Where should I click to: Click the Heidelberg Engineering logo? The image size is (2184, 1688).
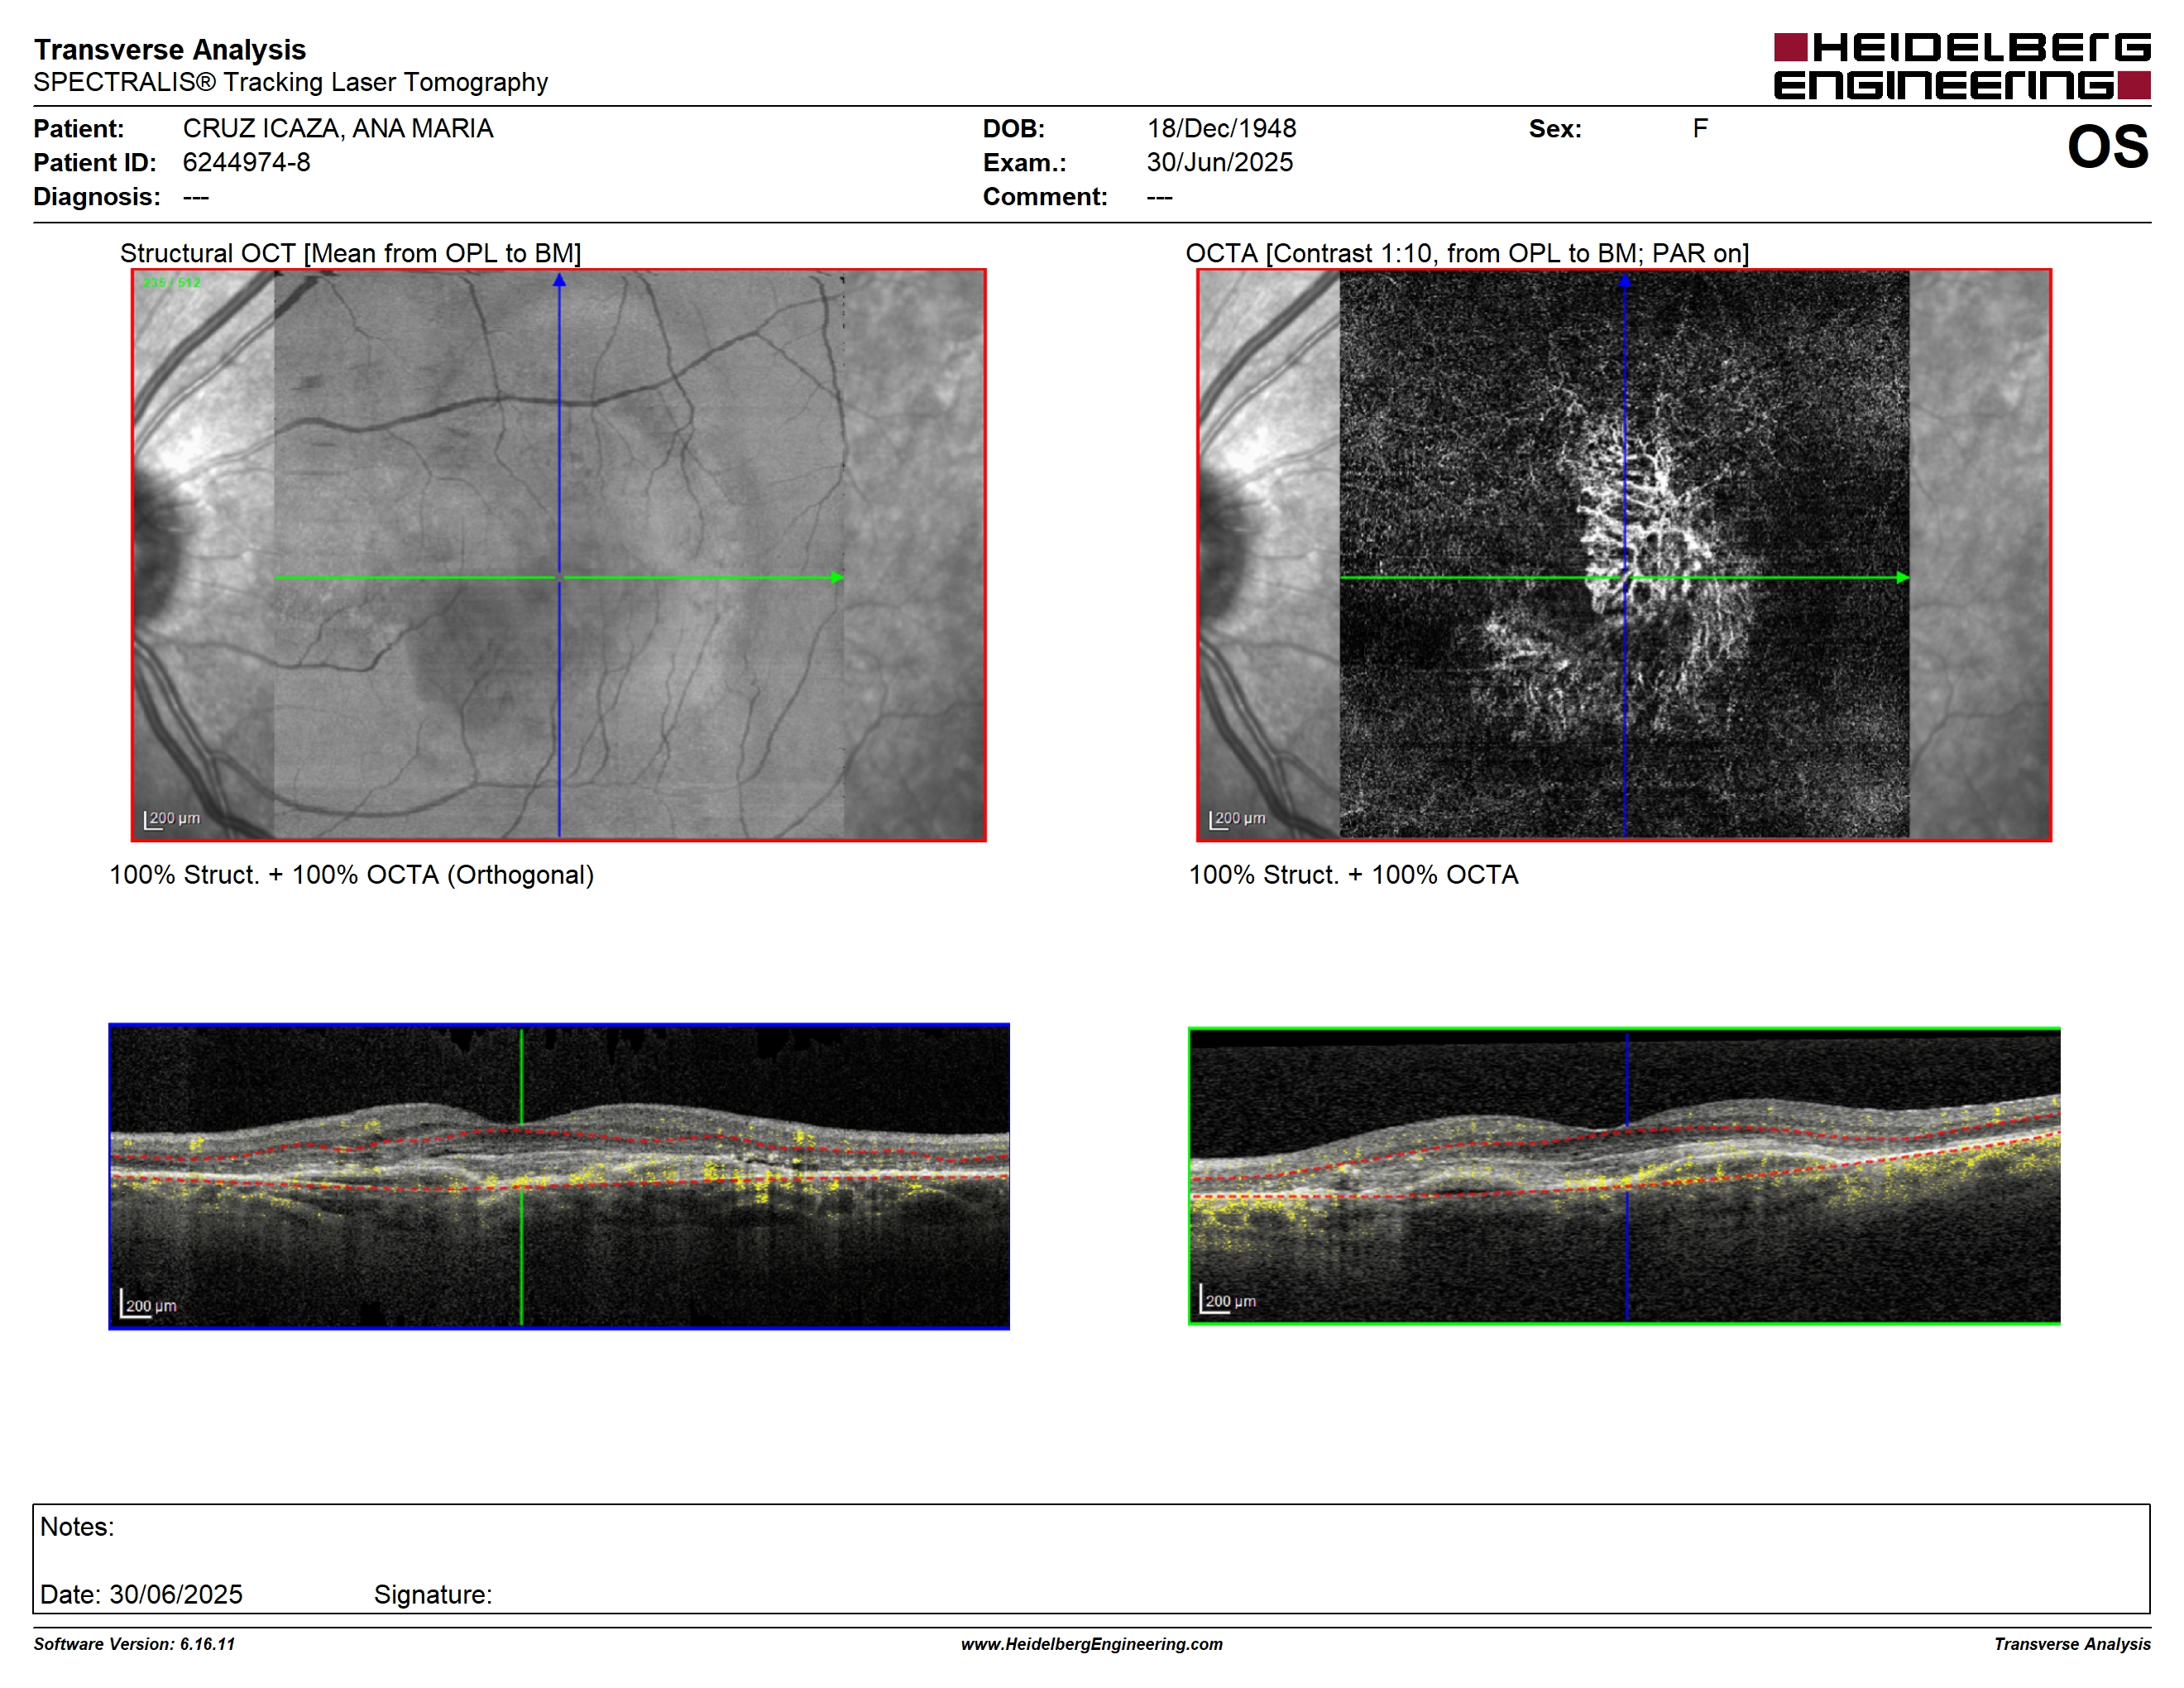1961,66
